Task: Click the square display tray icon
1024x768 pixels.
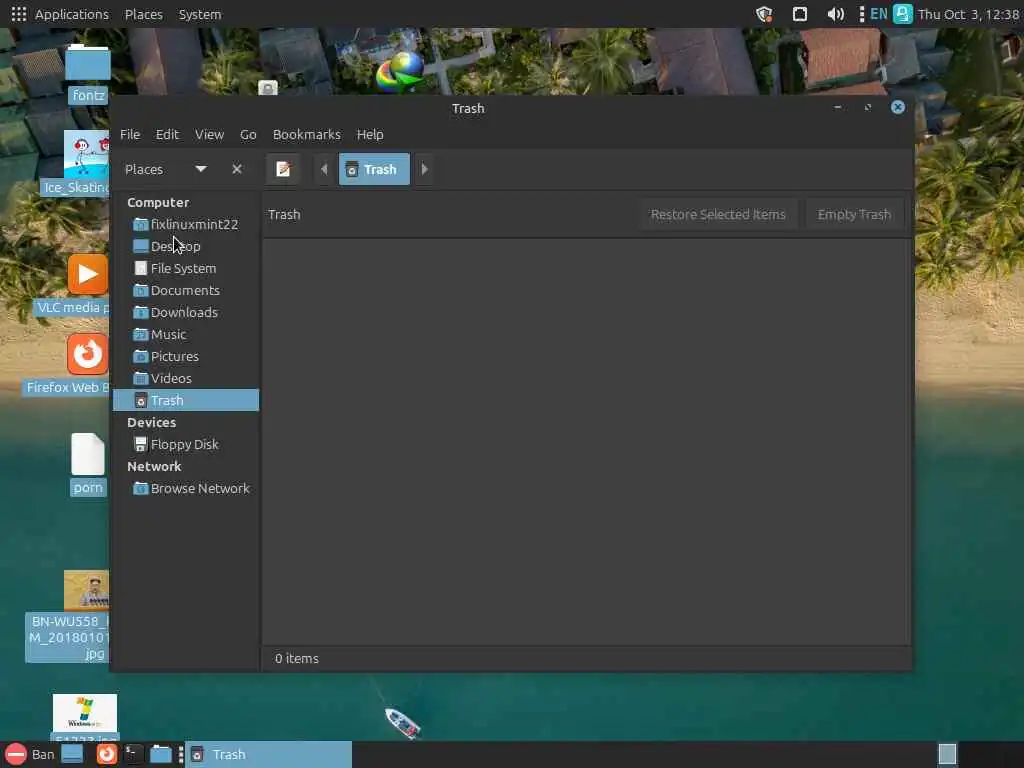Action: point(799,14)
